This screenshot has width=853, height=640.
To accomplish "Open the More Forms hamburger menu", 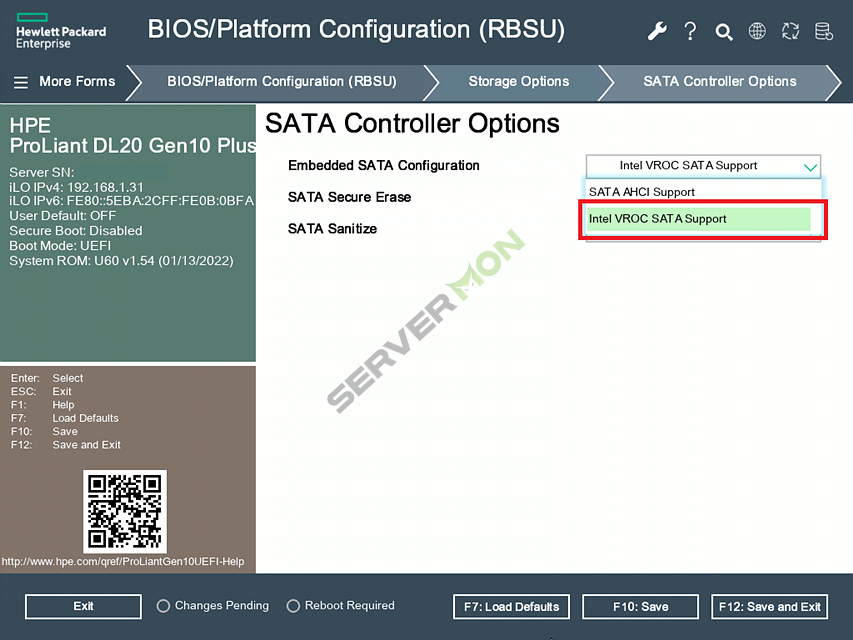I will [x=21, y=82].
